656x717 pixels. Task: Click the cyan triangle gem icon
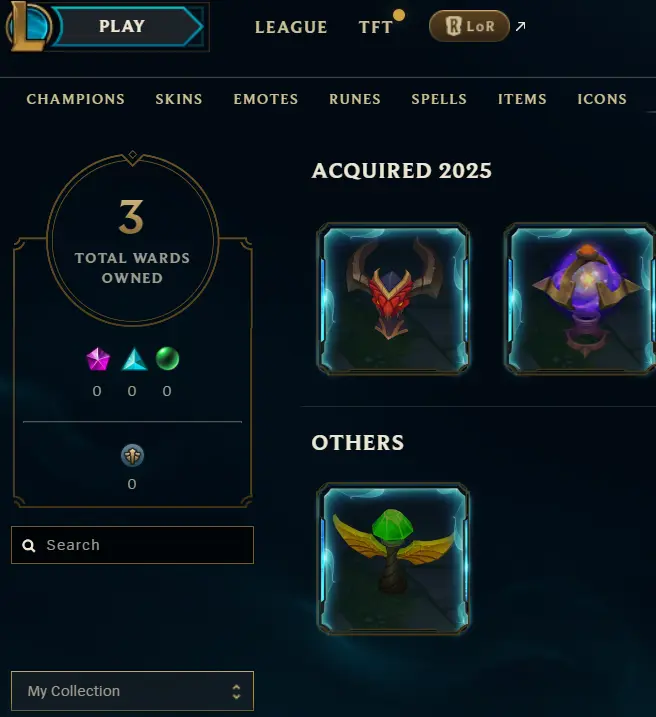(134, 359)
